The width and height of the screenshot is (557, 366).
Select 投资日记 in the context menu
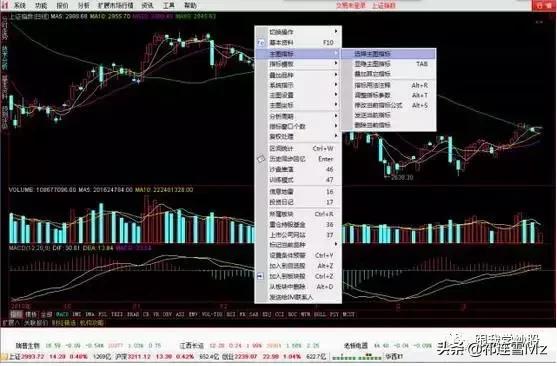pyautogui.click(x=298, y=202)
